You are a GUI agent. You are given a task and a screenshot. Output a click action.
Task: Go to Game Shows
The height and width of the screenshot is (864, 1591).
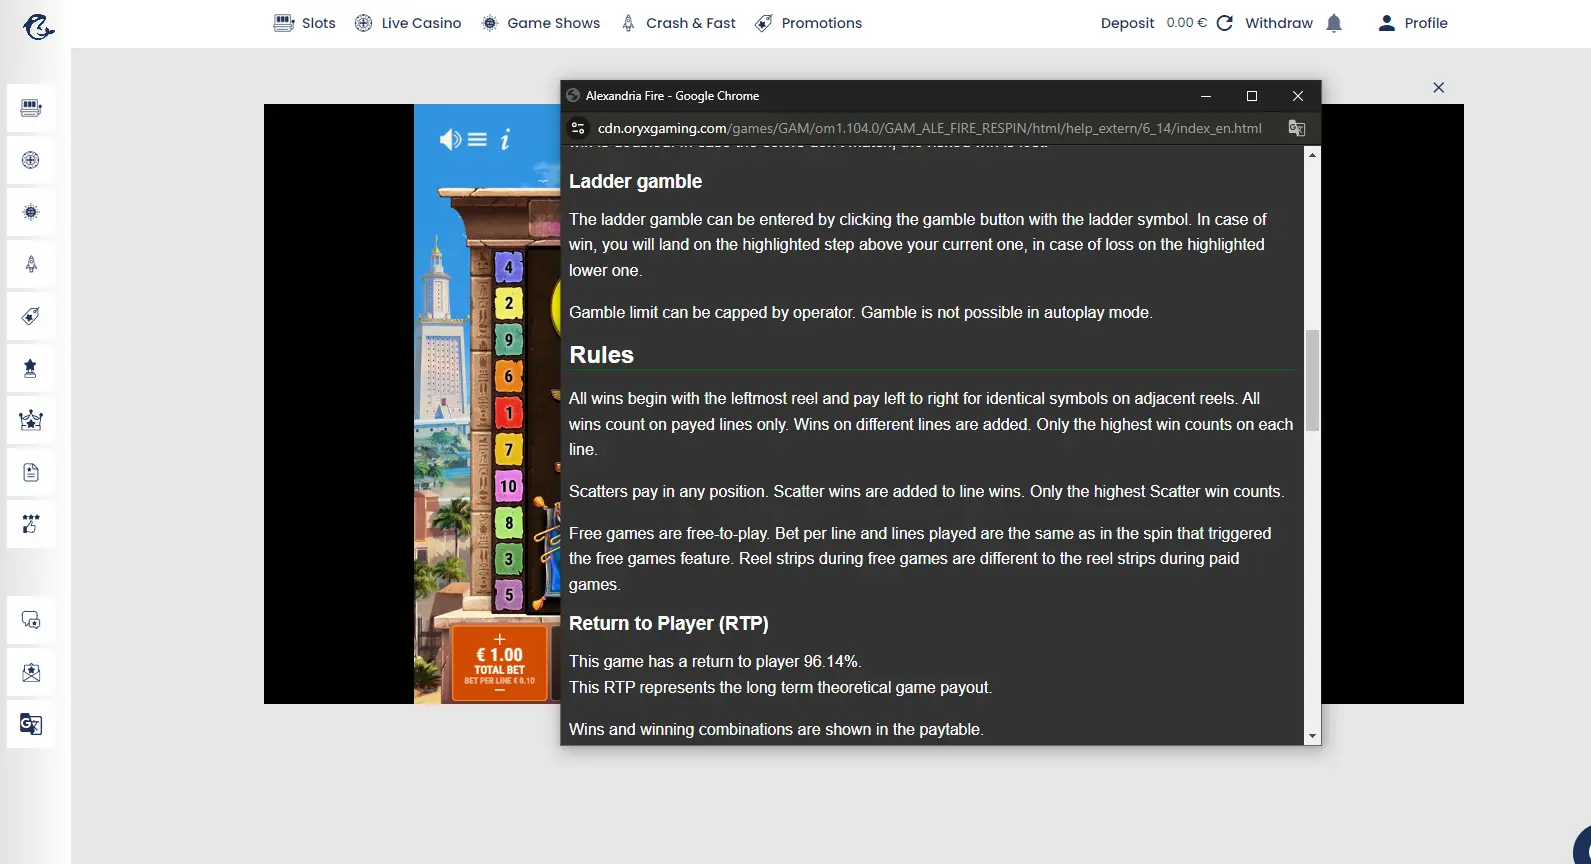coord(540,23)
